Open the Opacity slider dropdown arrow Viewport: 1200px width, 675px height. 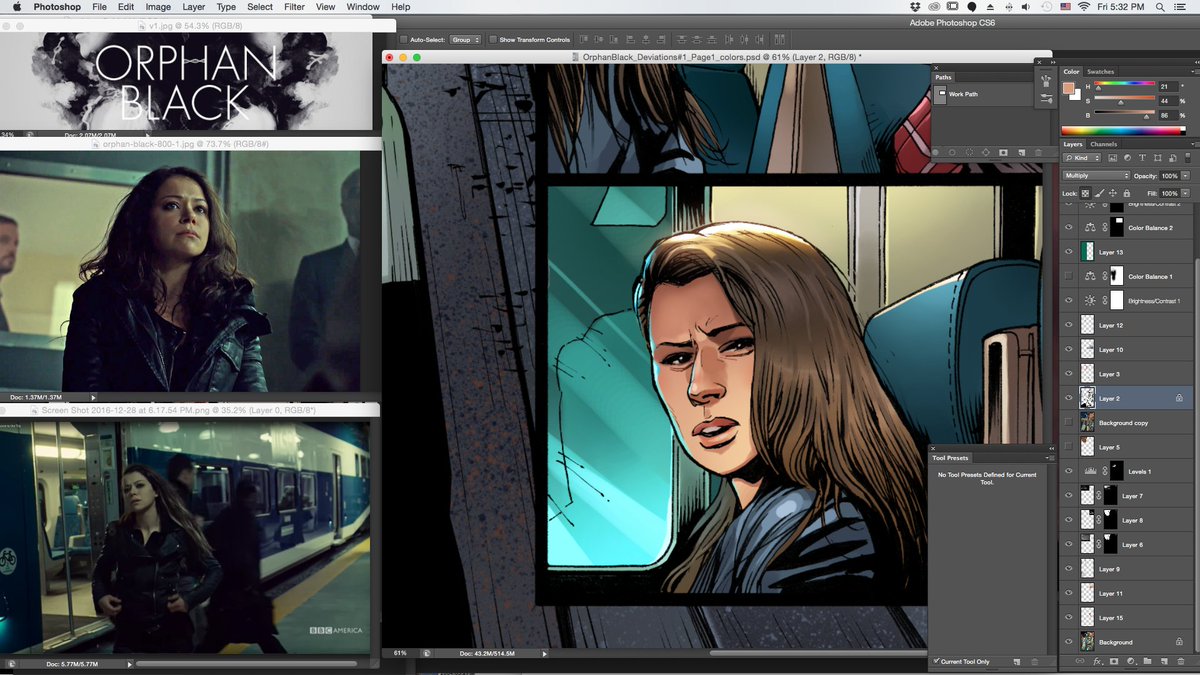[x=1185, y=175]
